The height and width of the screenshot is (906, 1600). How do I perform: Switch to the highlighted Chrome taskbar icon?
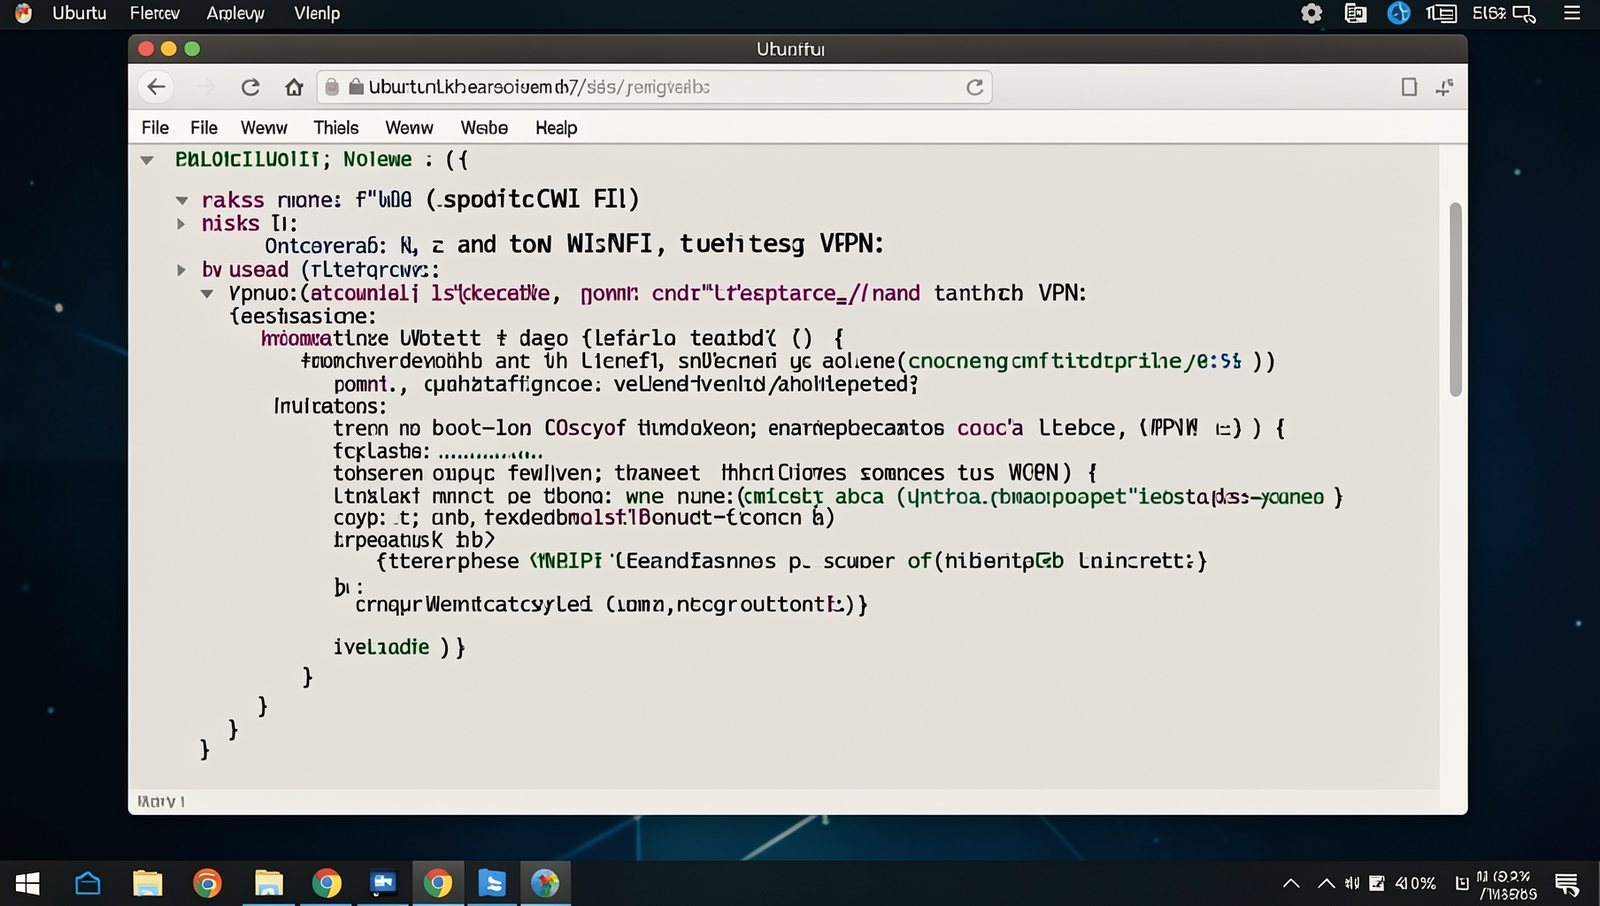tap(438, 884)
